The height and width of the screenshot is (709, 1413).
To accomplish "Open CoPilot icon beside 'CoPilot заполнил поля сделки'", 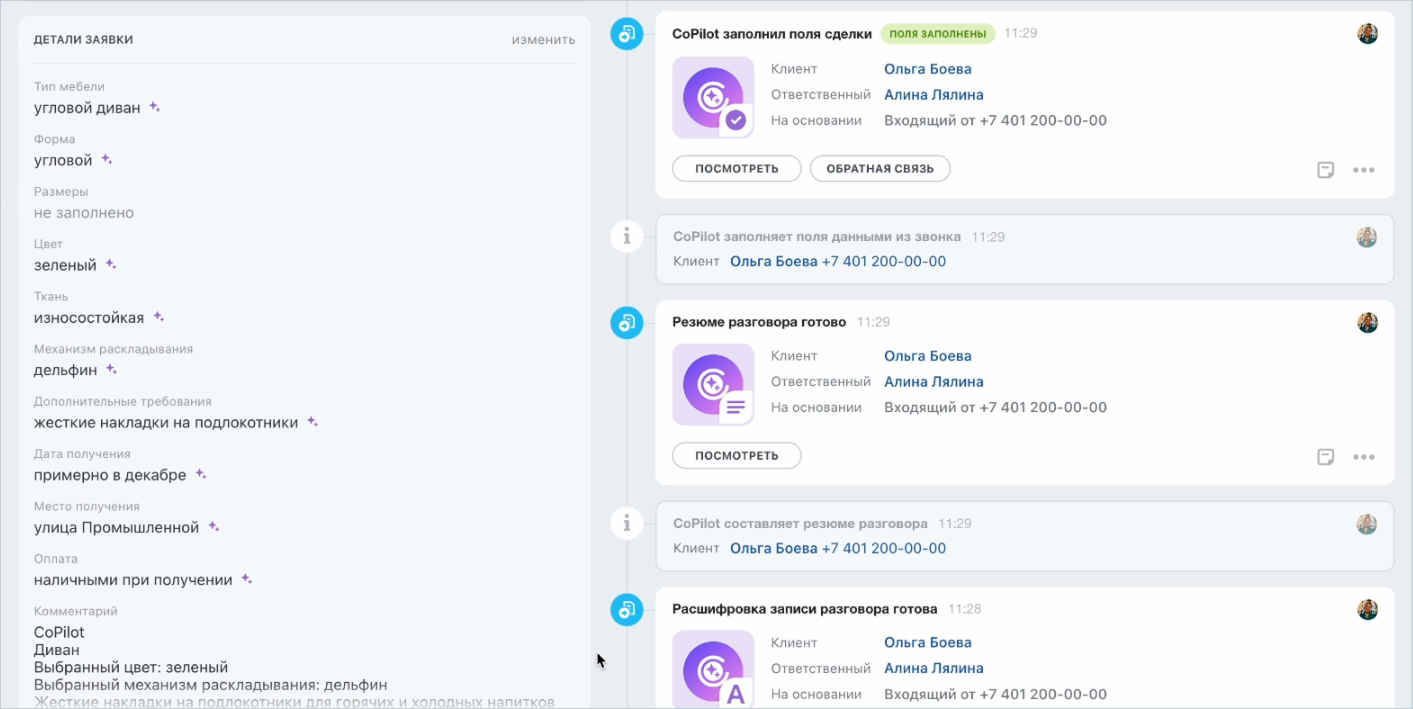I will pos(627,34).
